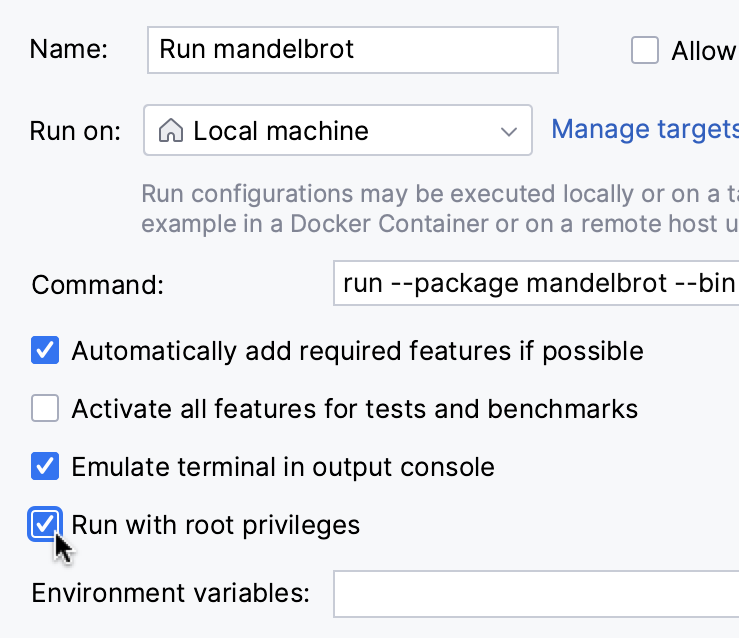Click the 'Activate all features for tests' label
The image size is (739, 638).
tap(354, 409)
